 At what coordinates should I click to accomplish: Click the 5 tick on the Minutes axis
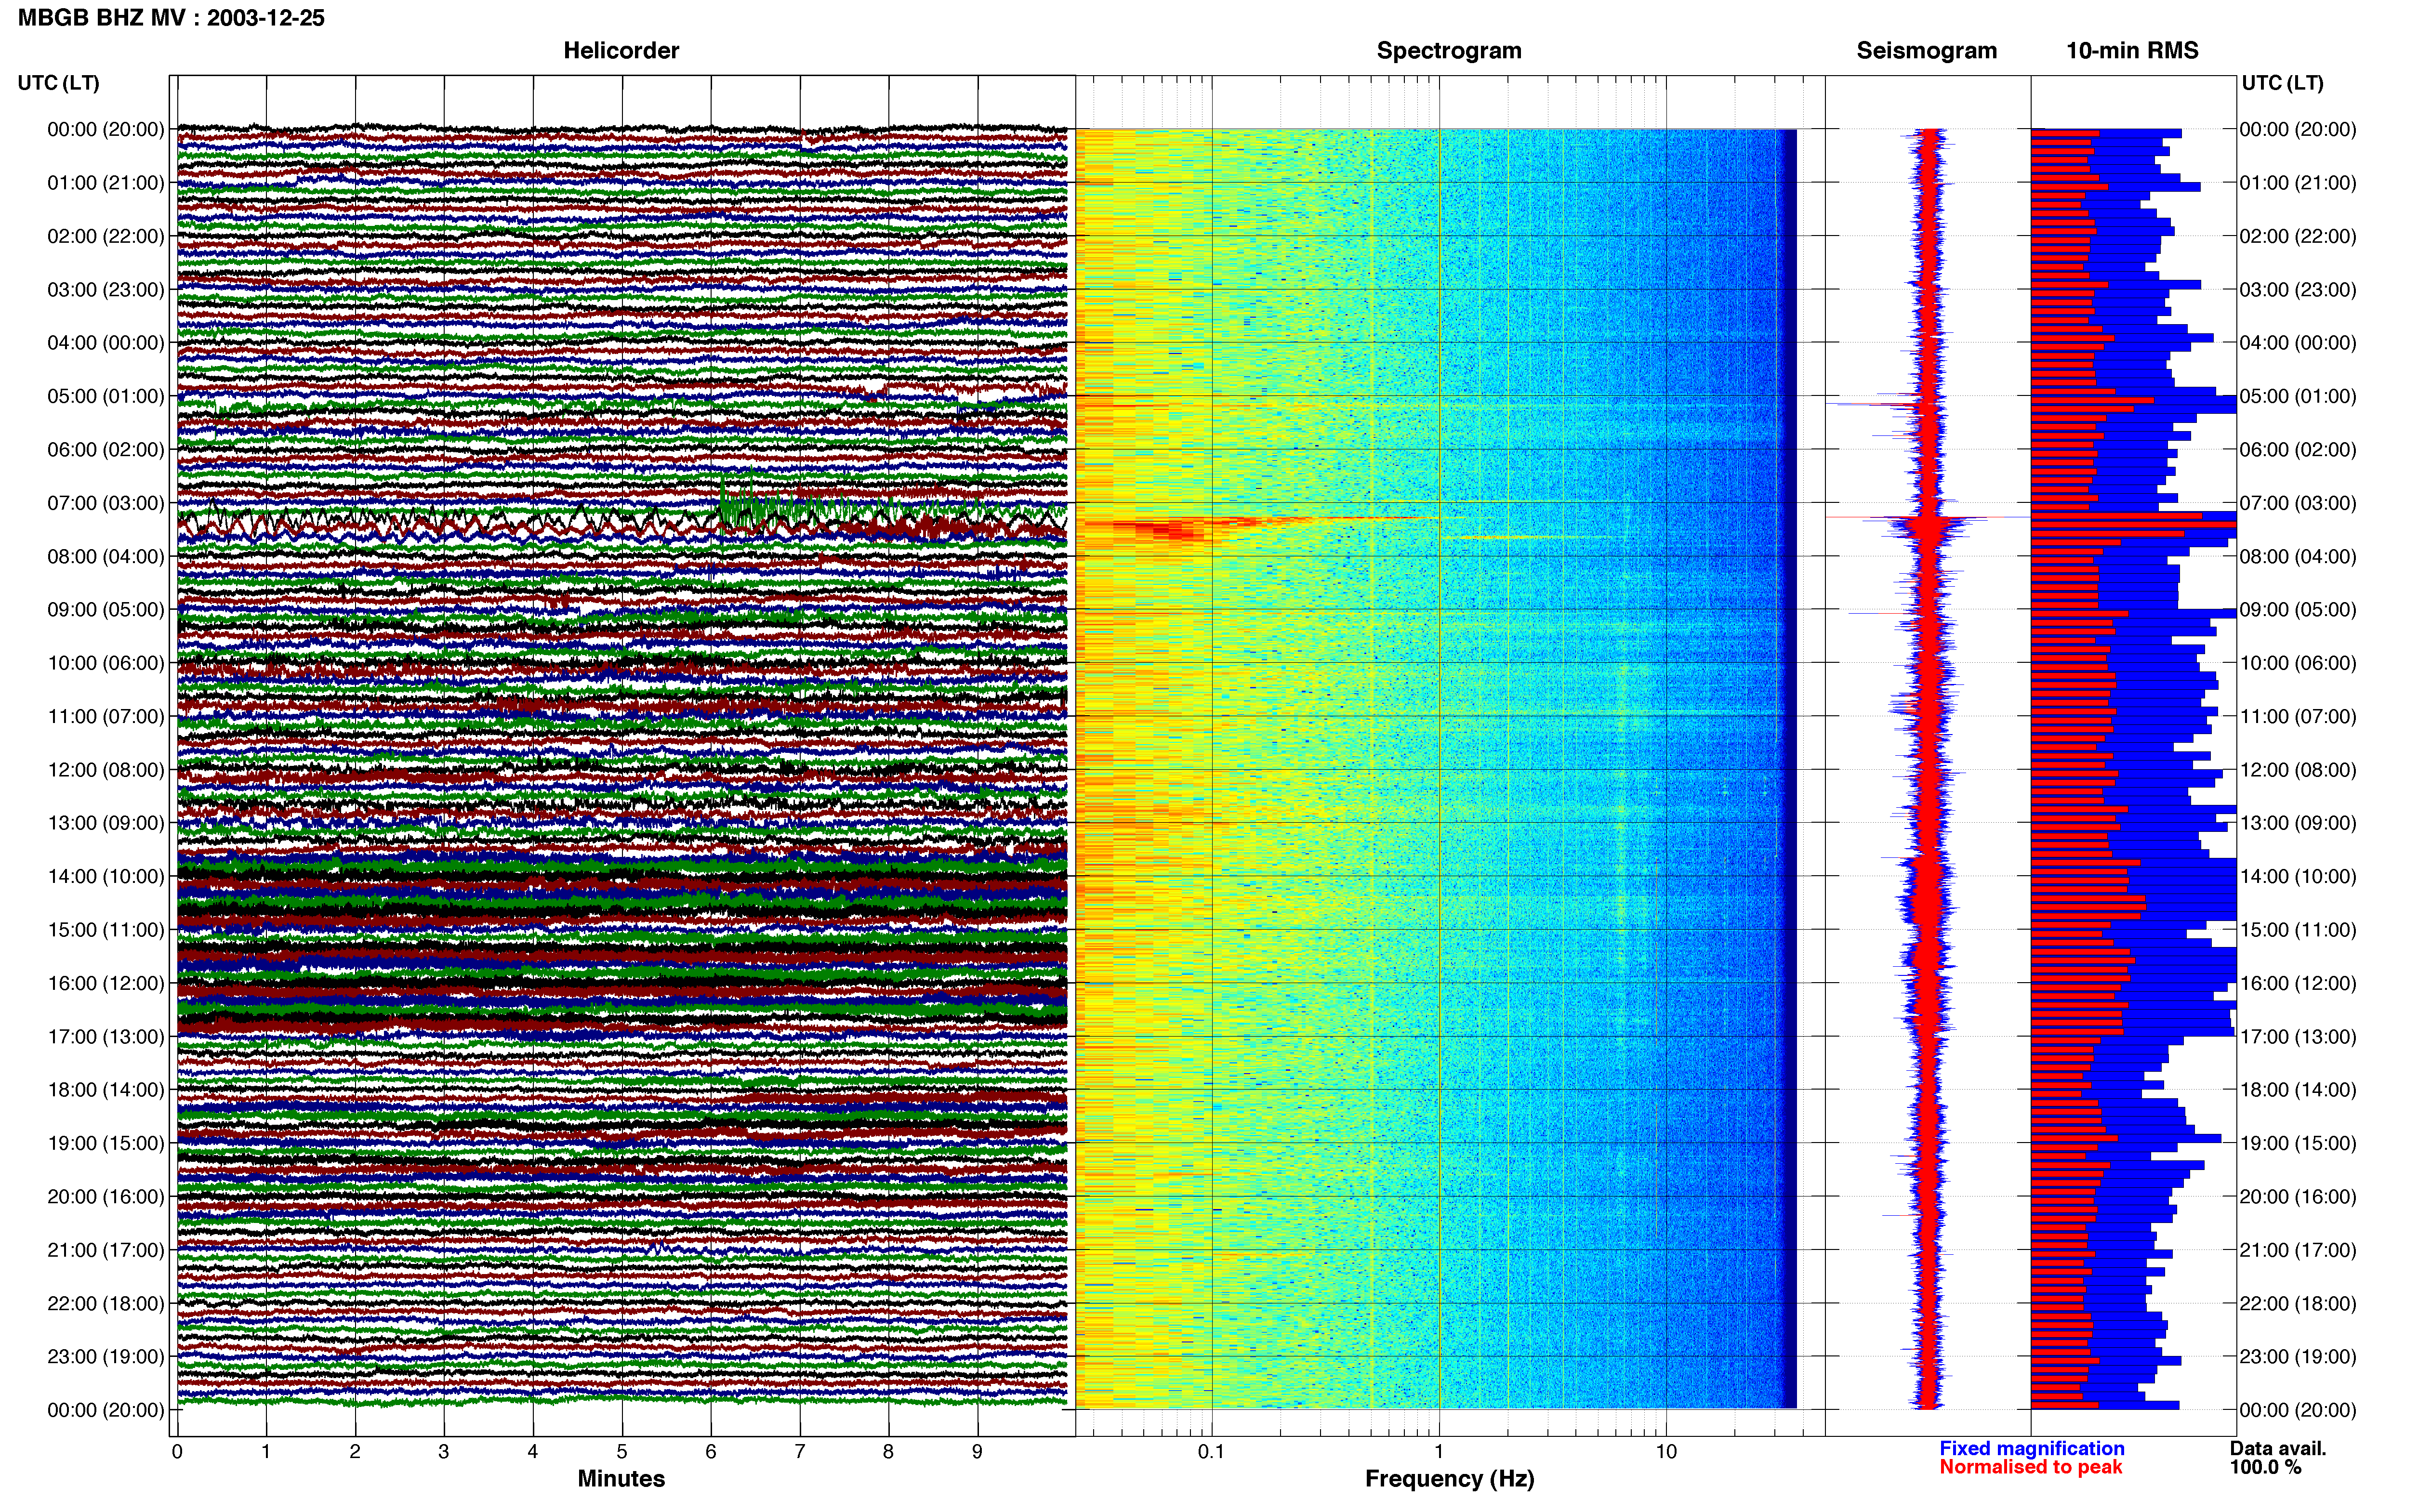coord(622,1452)
